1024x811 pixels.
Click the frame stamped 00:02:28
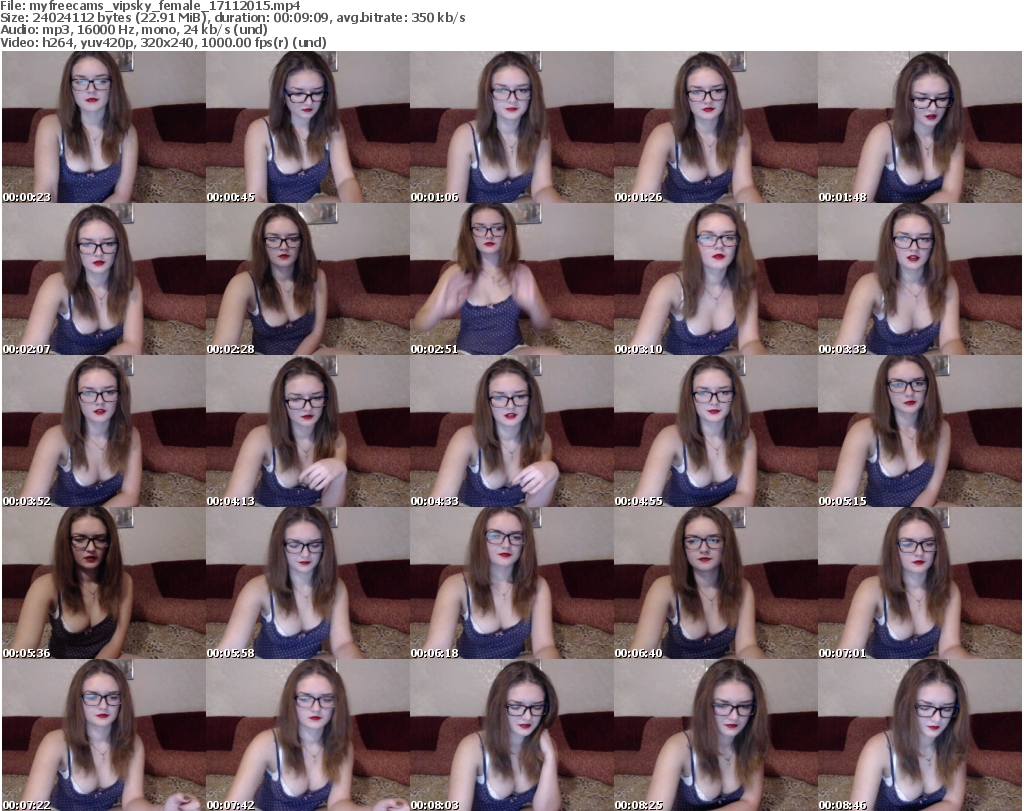[308, 279]
